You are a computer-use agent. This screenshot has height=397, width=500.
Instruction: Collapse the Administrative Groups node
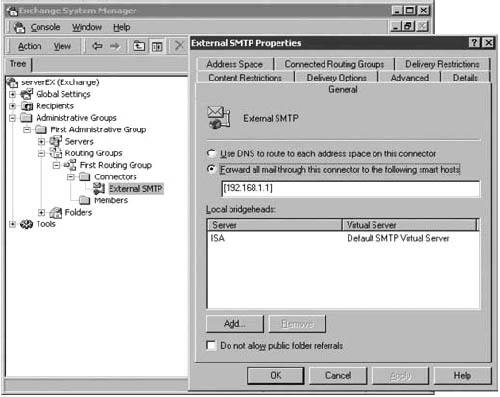(12, 118)
